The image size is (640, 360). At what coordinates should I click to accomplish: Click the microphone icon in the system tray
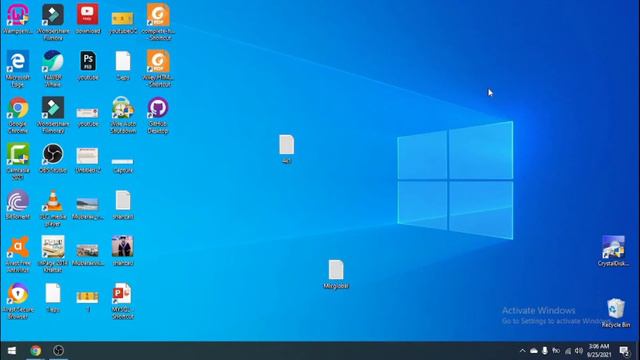coord(544,351)
